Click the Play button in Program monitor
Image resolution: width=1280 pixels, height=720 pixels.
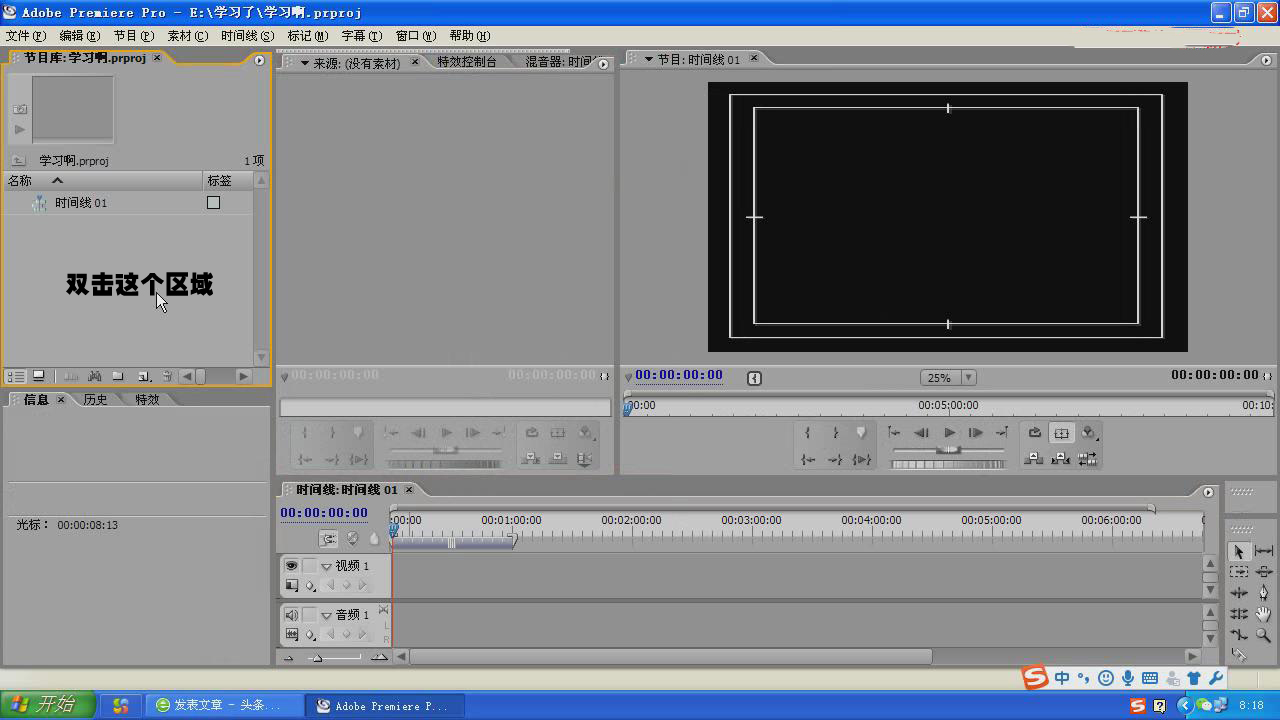[949, 433]
